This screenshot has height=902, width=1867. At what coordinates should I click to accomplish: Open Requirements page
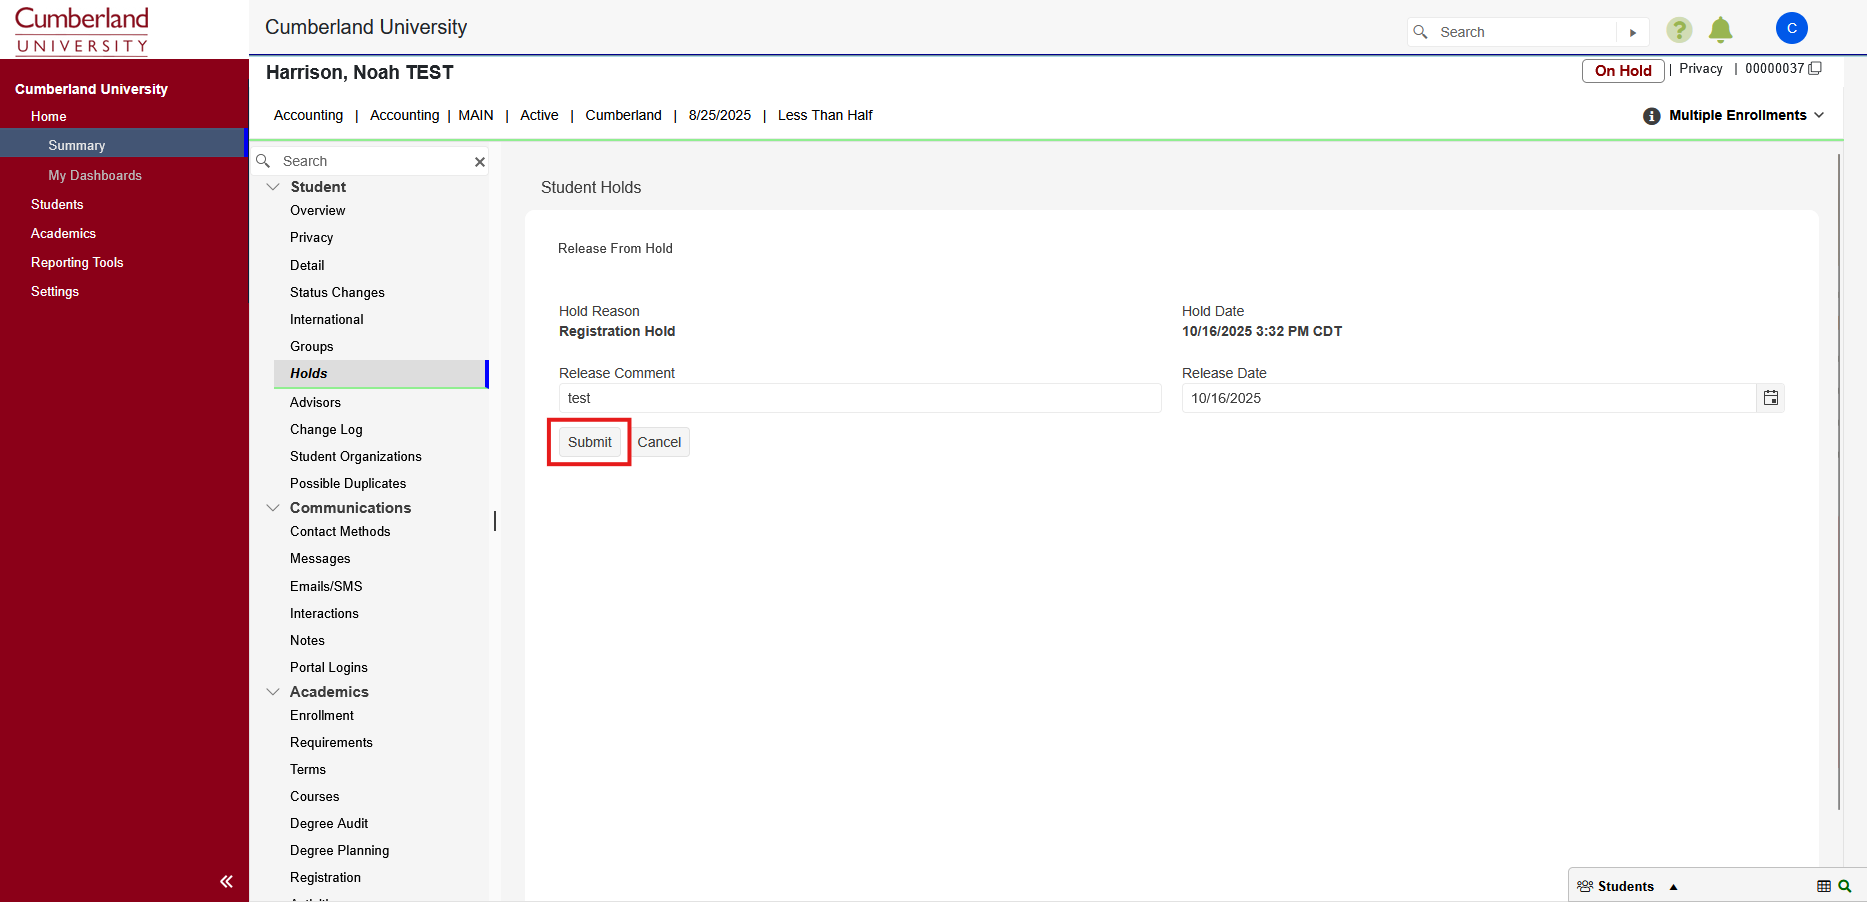click(331, 742)
